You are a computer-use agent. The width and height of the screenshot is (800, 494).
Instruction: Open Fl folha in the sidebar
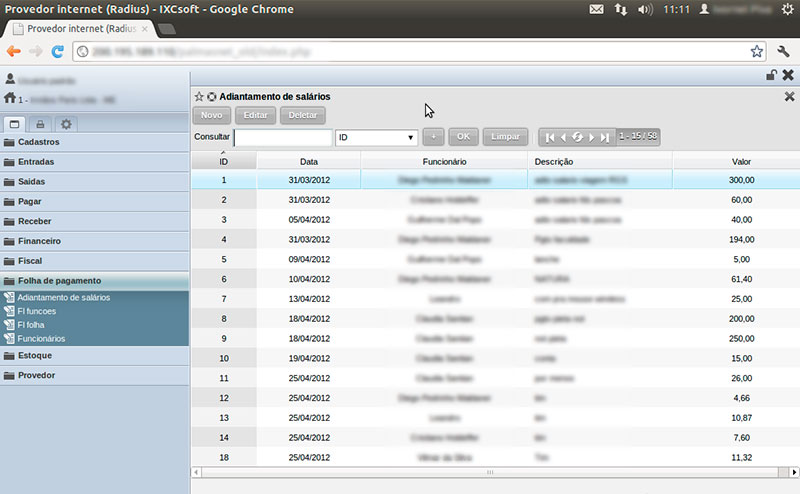pyautogui.click(x=31, y=325)
